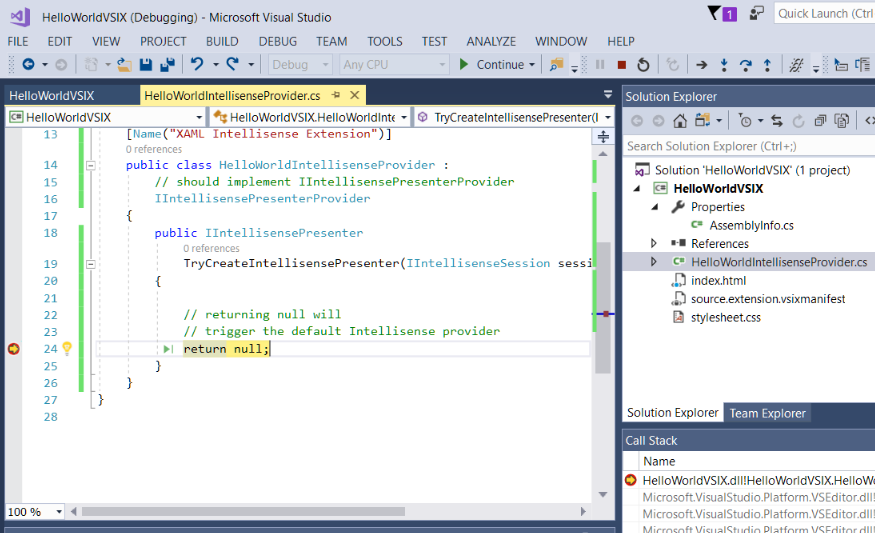
Task: Pin the HelloWorldIntellisenseProvider.cs tab
Action: [335, 95]
